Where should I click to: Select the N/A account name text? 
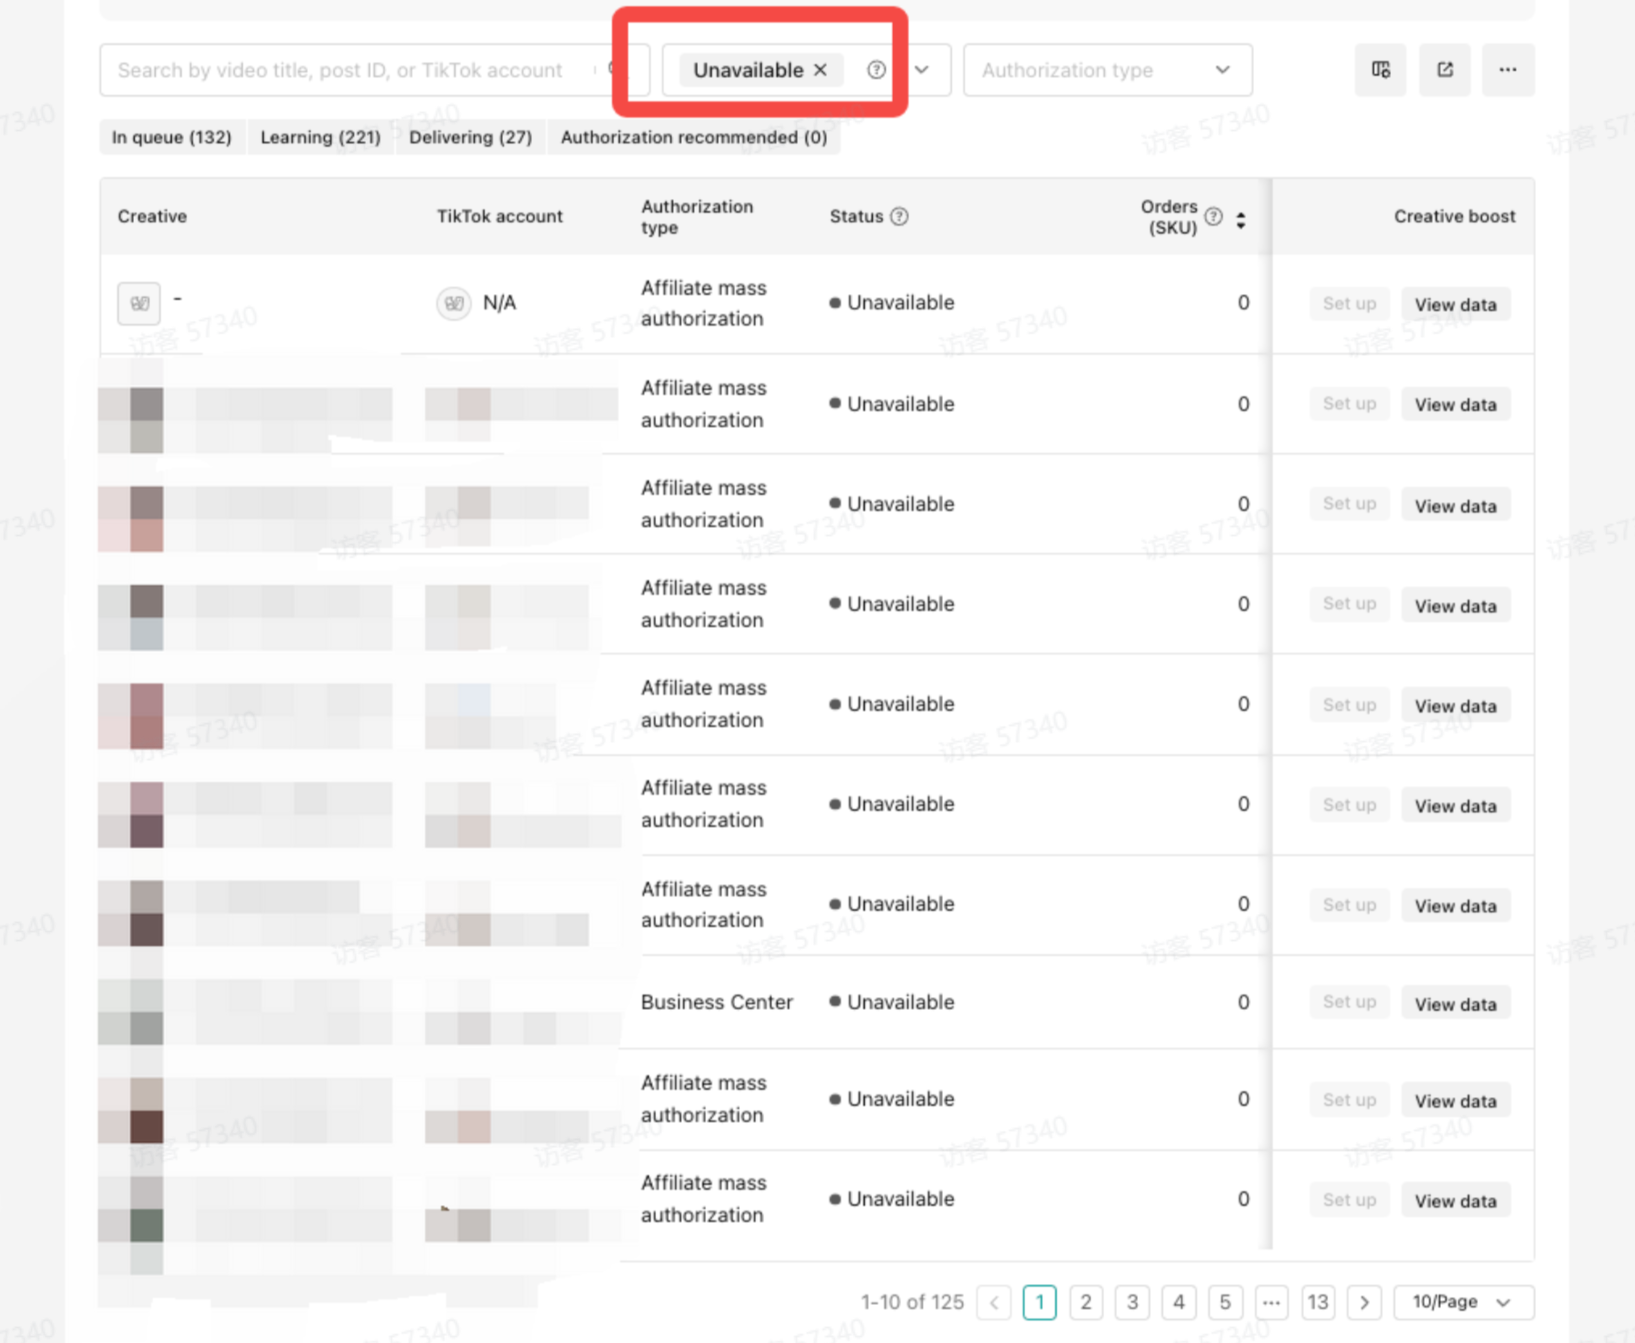(x=499, y=303)
